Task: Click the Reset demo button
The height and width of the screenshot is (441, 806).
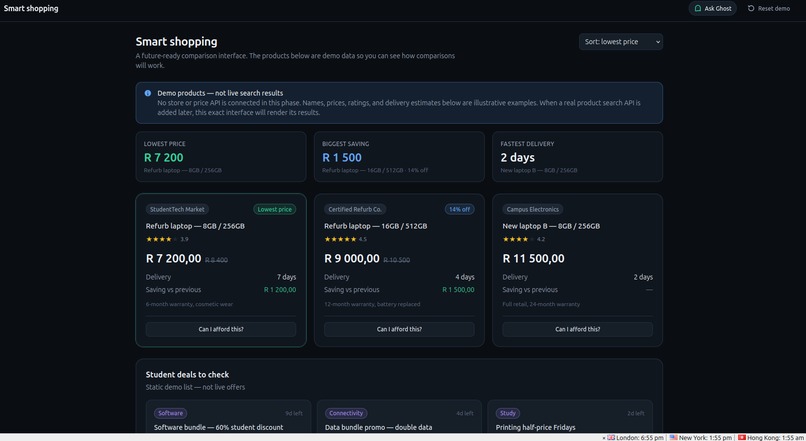Action: (768, 8)
